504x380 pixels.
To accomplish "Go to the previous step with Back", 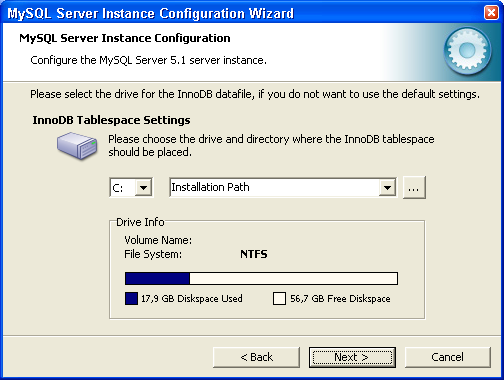I will point(256,357).
